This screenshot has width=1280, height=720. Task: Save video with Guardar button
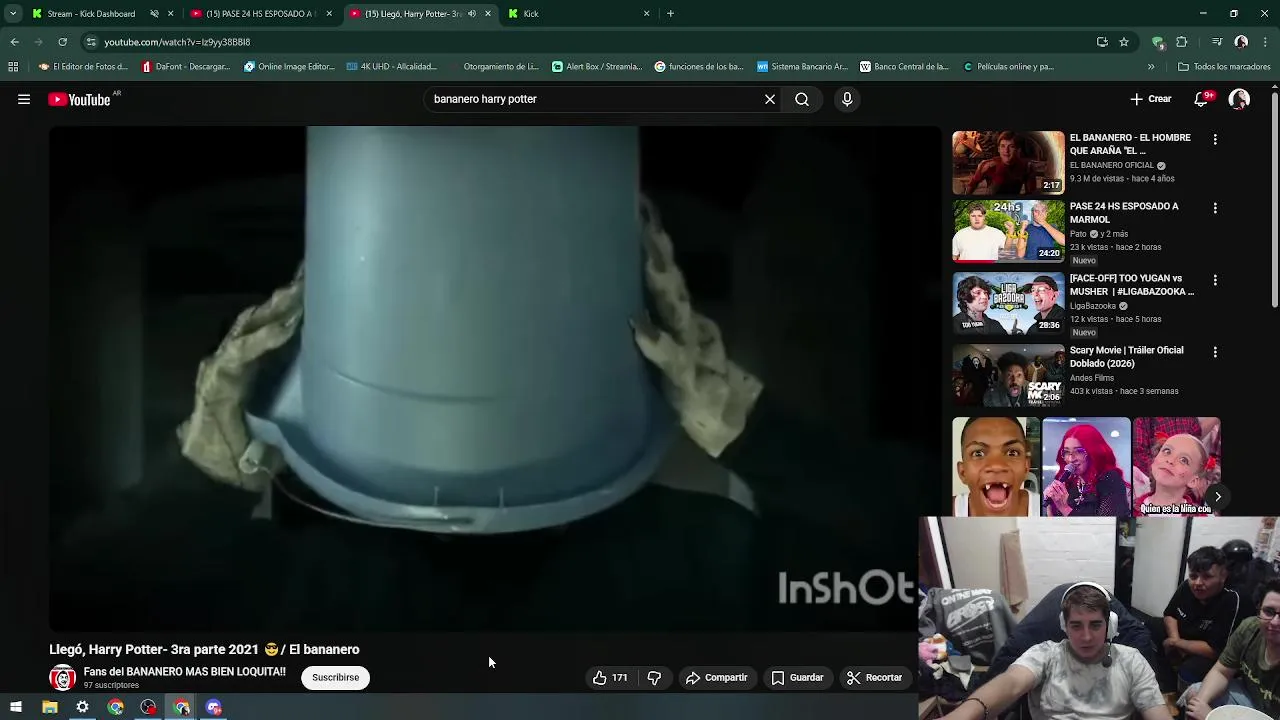click(x=797, y=677)
